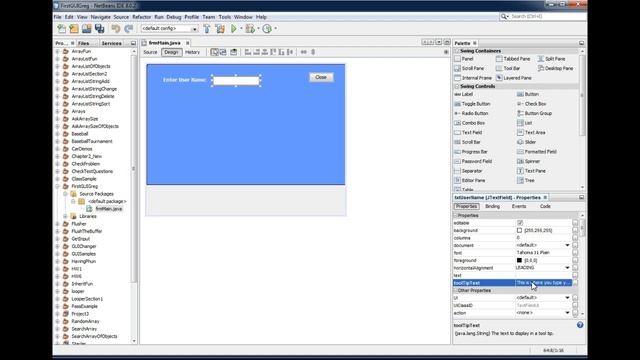The width and height of the screenshot is (640, 360).
Task: Pick the Tabbed Pane palette item
Action: [513, 59]
